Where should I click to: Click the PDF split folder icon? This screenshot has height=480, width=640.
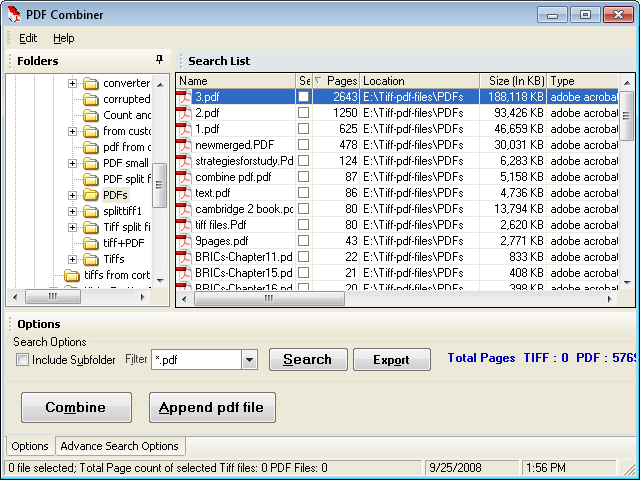[x=91, y=179]
